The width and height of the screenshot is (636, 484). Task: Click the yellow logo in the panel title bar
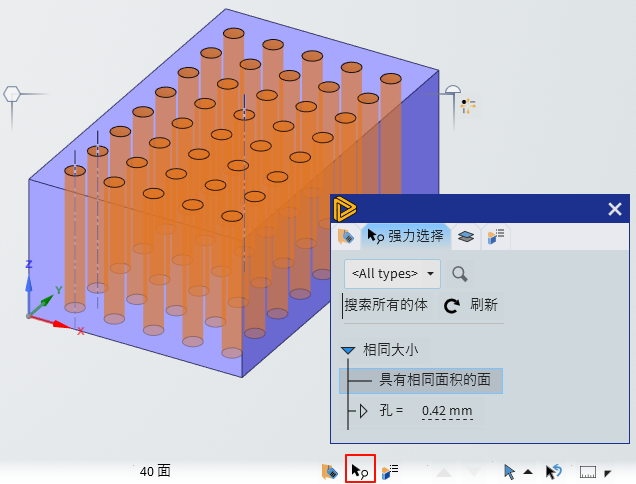pyautogui.click(x=344, y=209)
